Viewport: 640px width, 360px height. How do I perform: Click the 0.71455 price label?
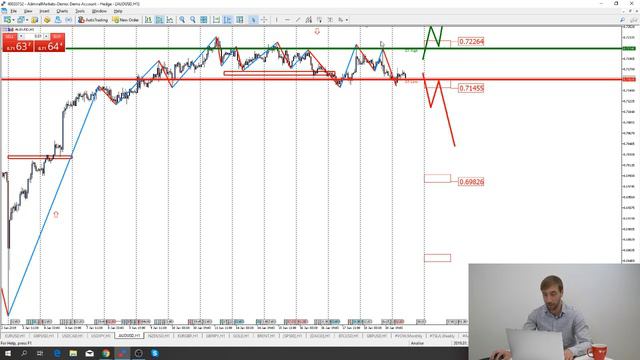[471, 88]
